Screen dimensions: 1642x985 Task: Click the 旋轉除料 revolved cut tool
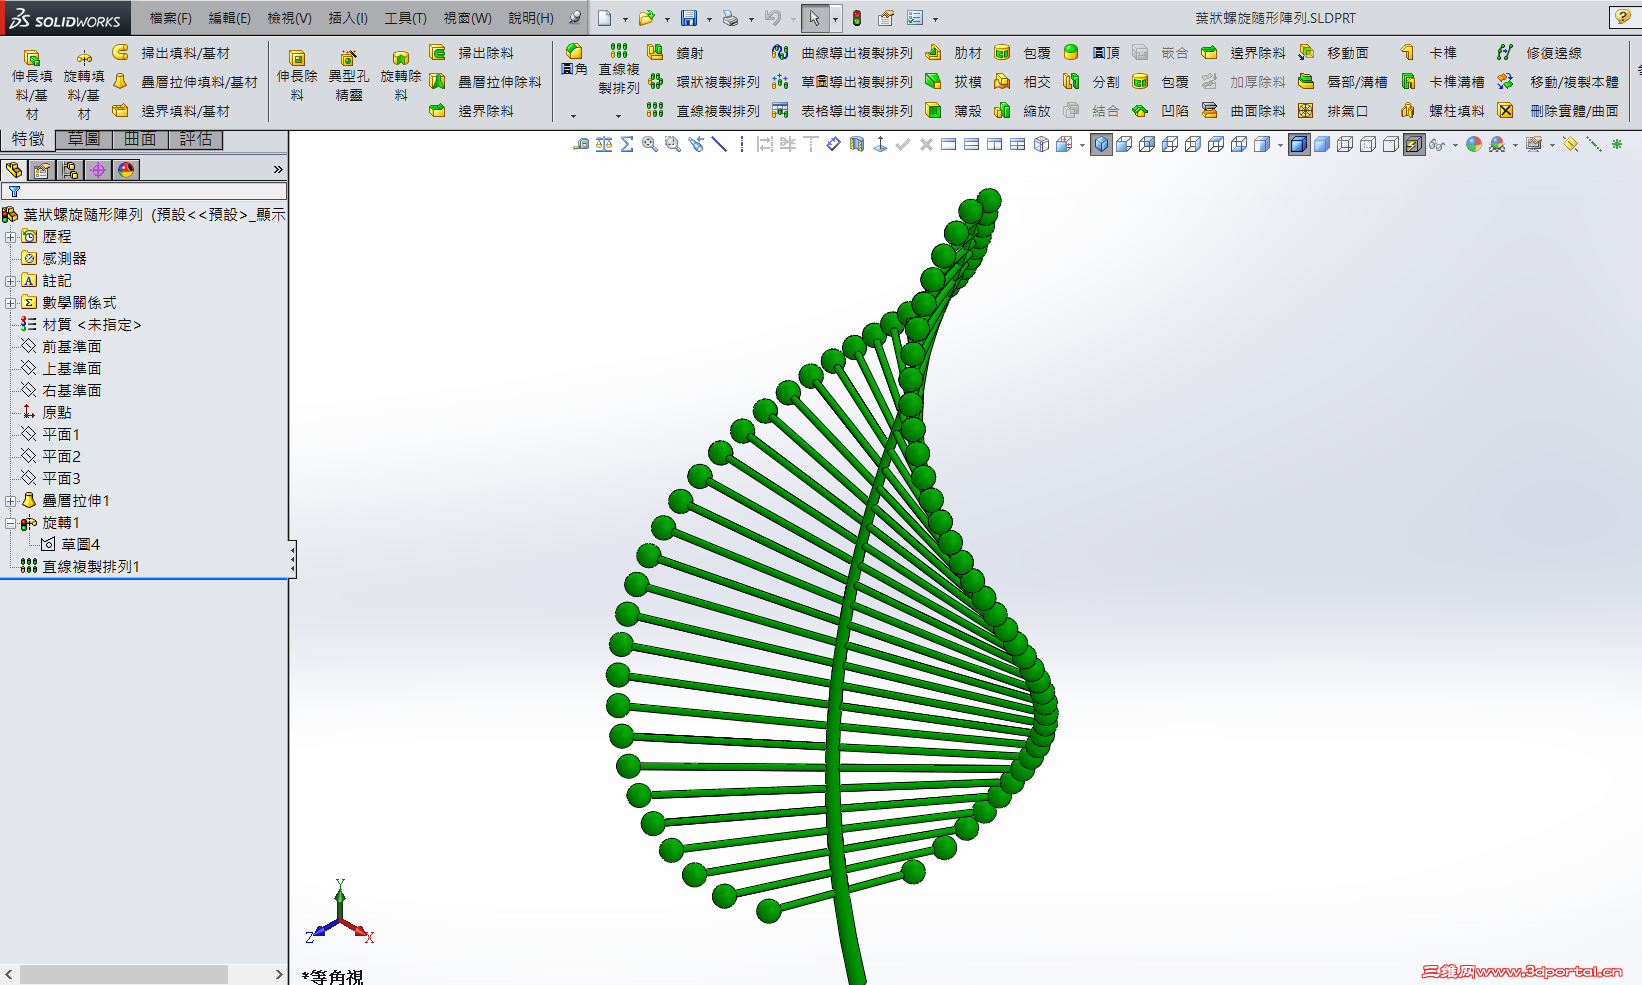[401, 75]
